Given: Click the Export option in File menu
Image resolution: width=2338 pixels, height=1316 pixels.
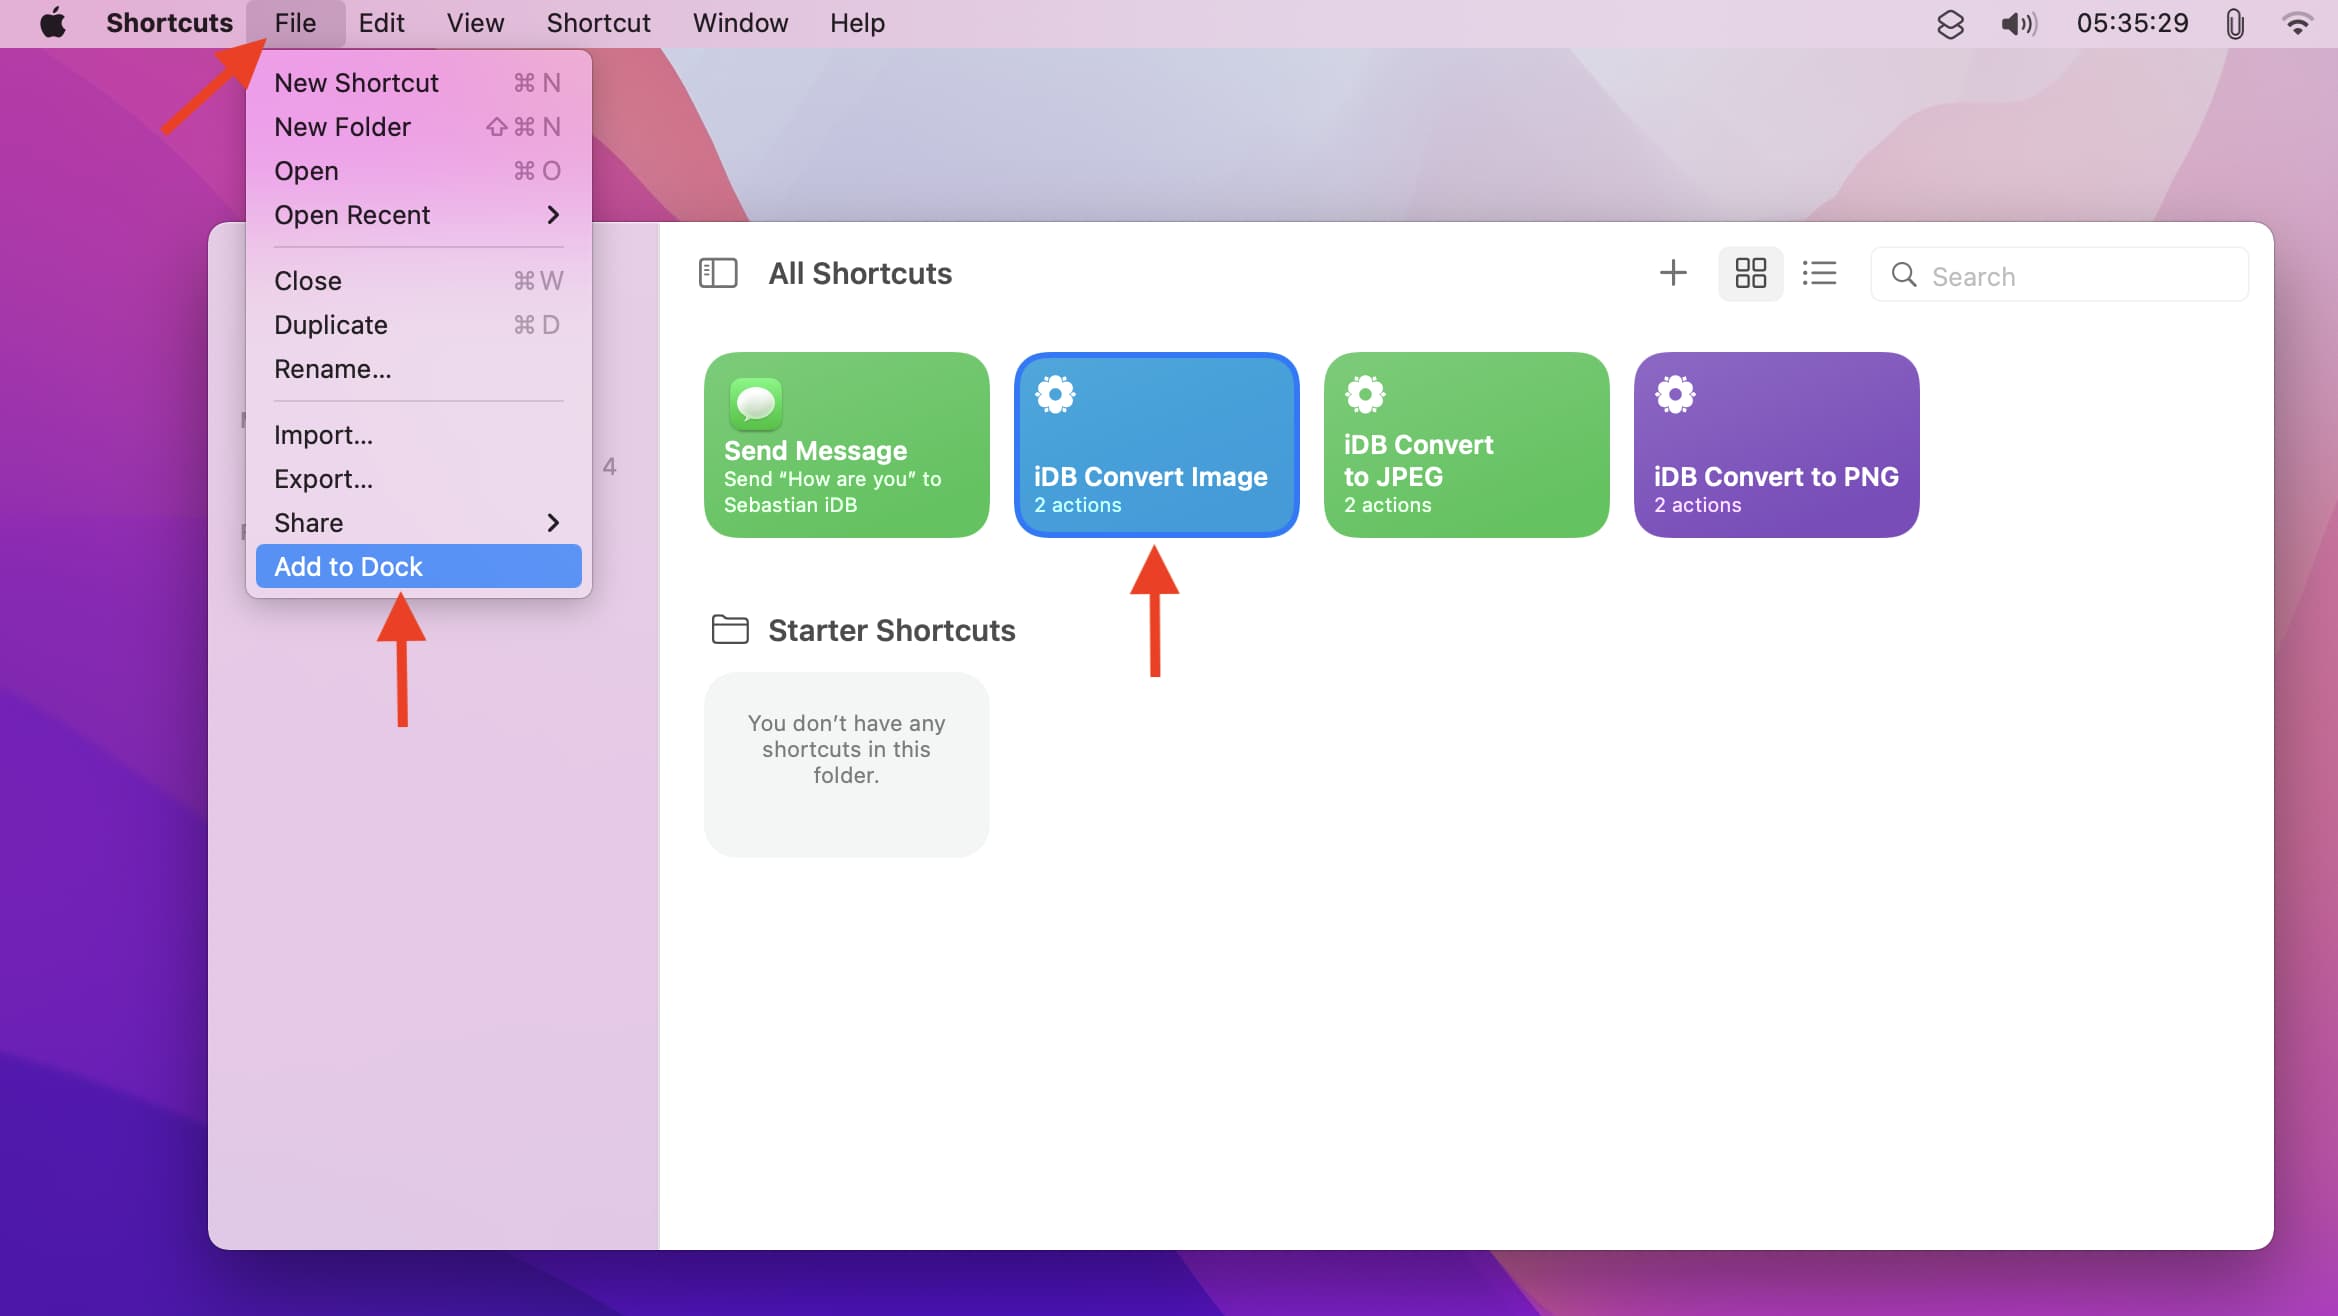Looking at the screenshot, I should point(323,478).
